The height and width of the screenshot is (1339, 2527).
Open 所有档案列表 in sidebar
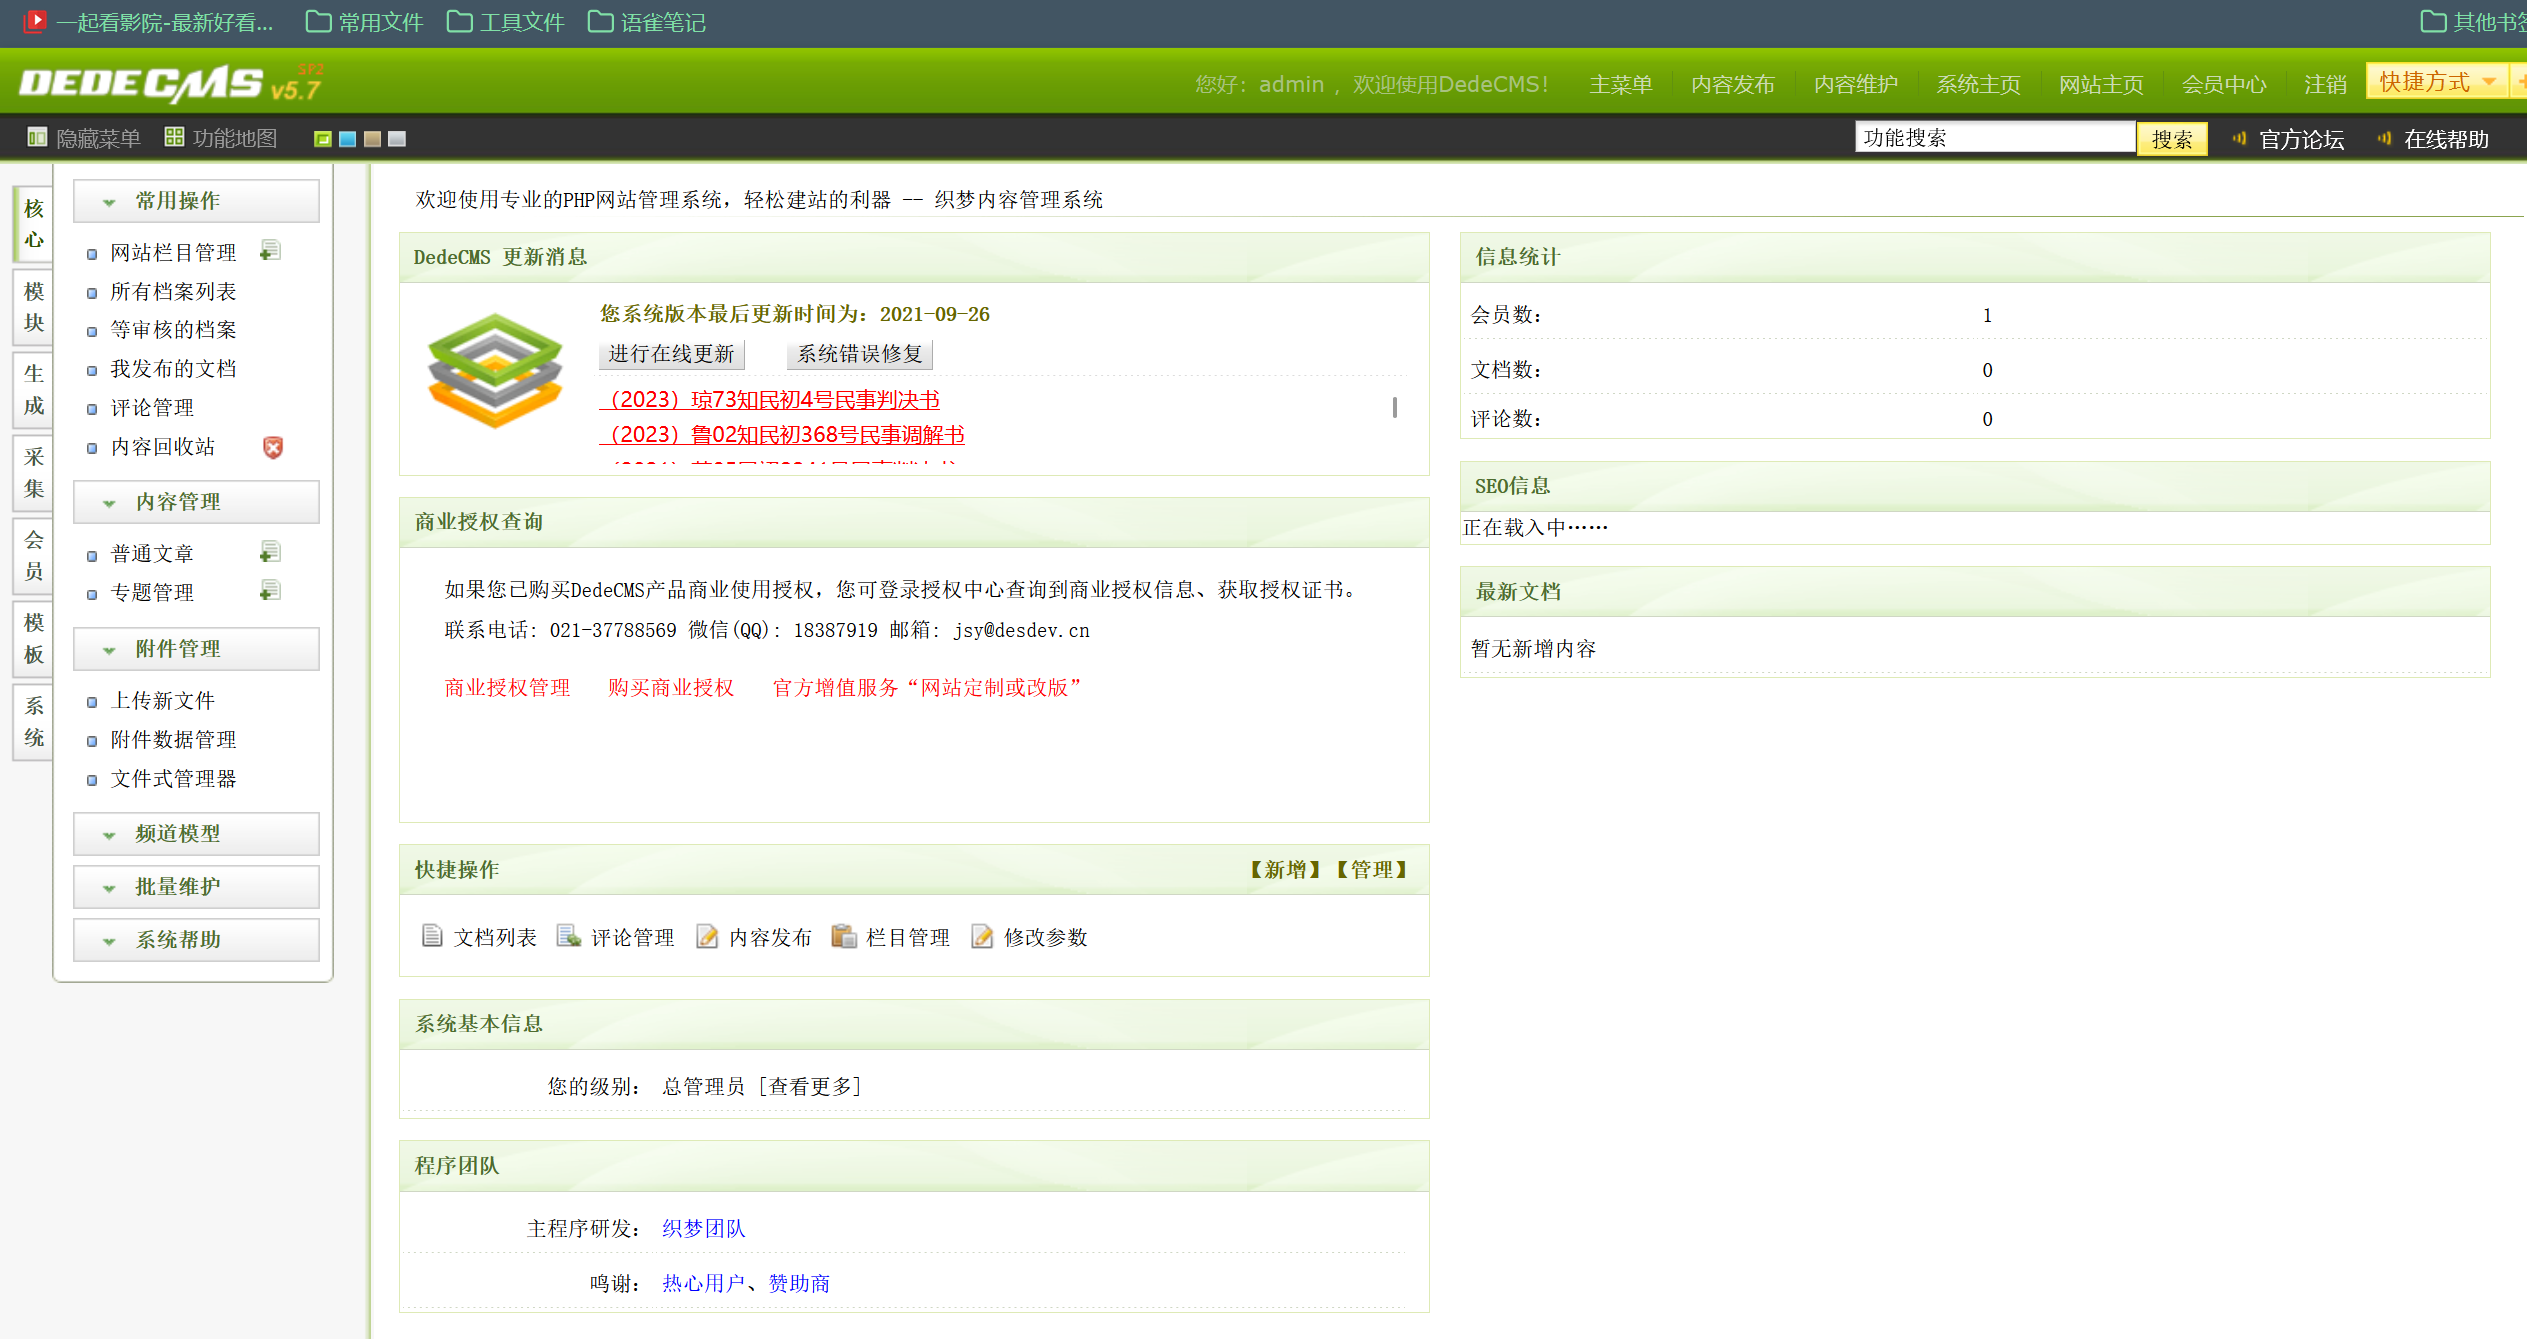point(173,291)
